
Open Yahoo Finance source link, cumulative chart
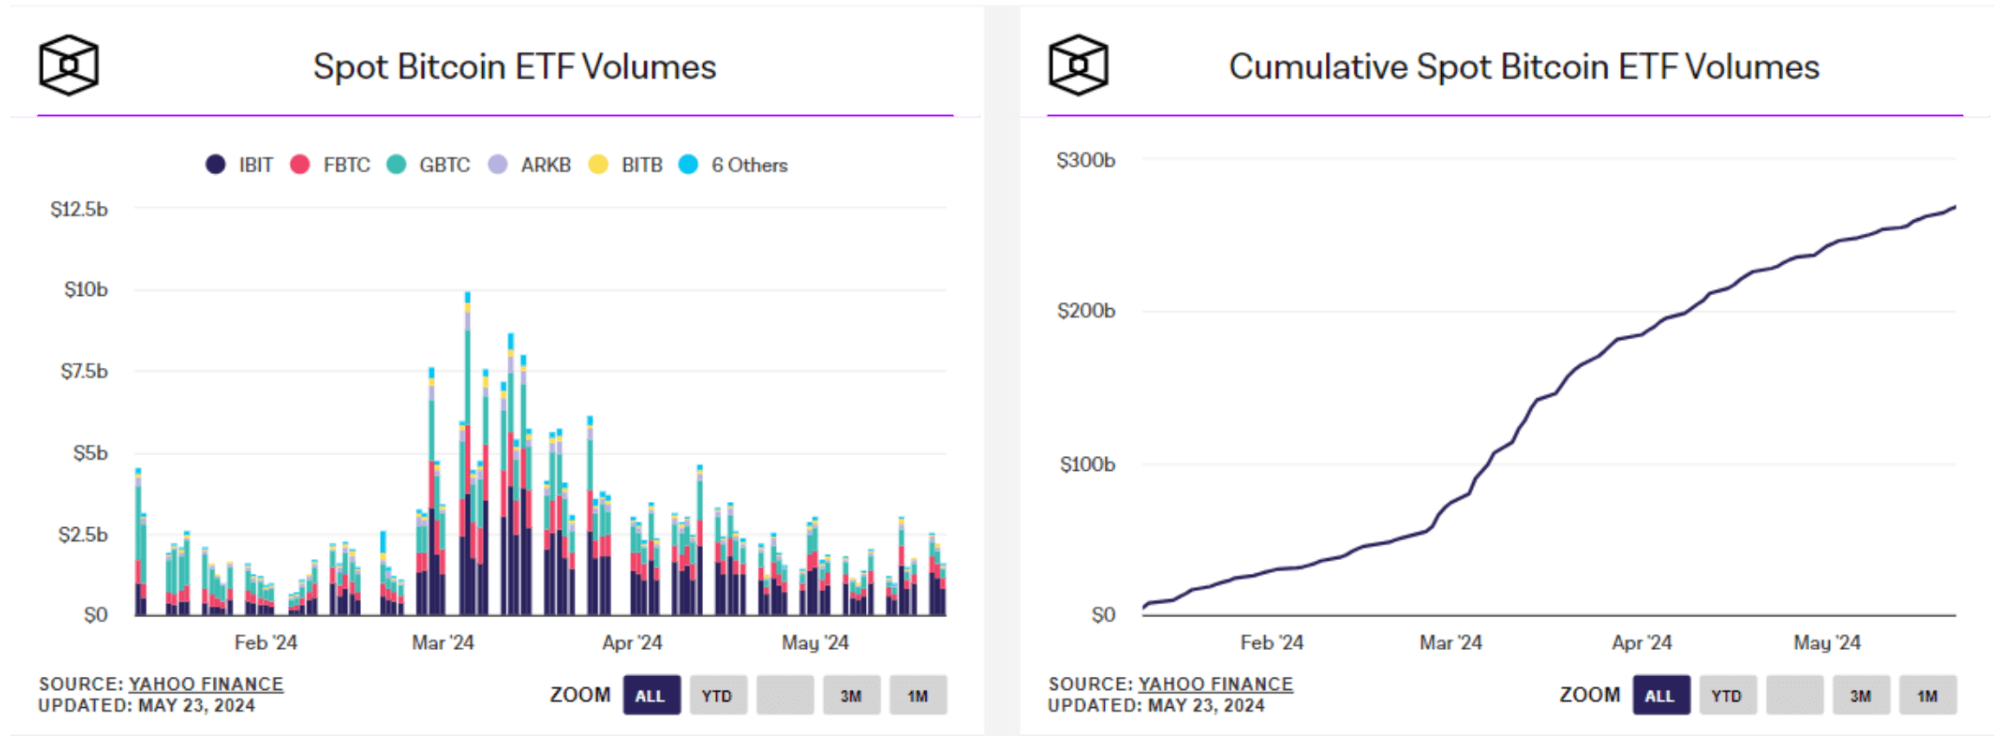(x=1216, y=684)
